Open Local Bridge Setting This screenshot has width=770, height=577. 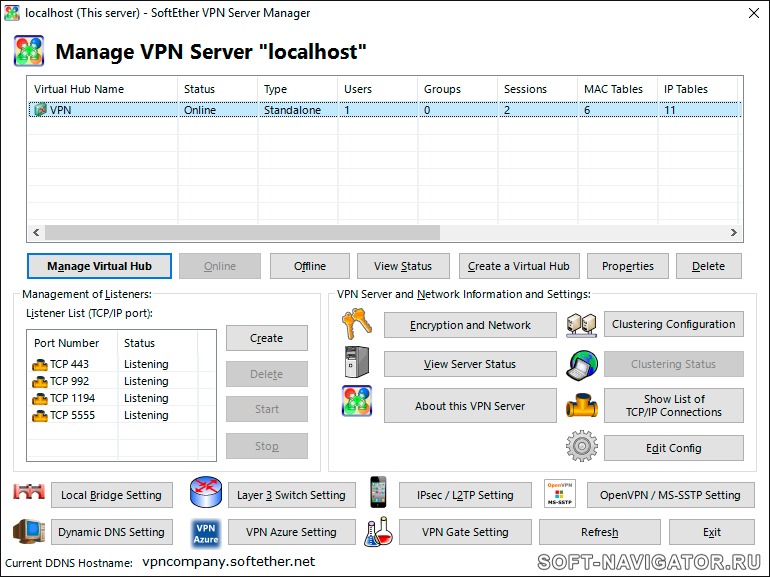click(112, 495)
